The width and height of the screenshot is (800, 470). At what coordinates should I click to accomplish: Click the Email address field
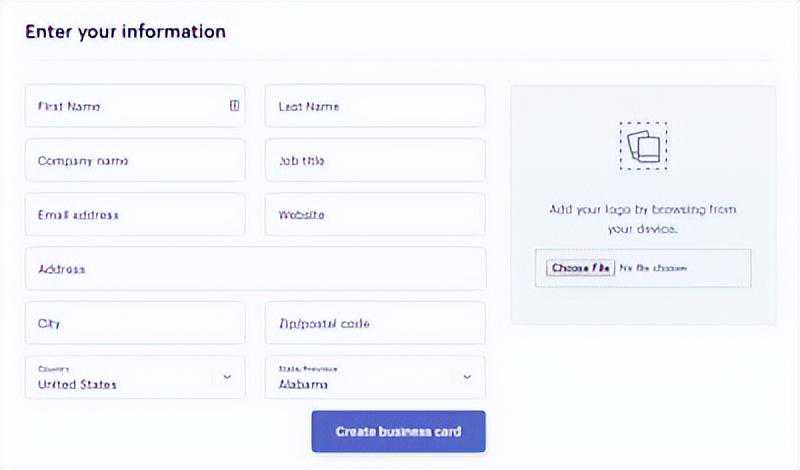tap(135, 215)
